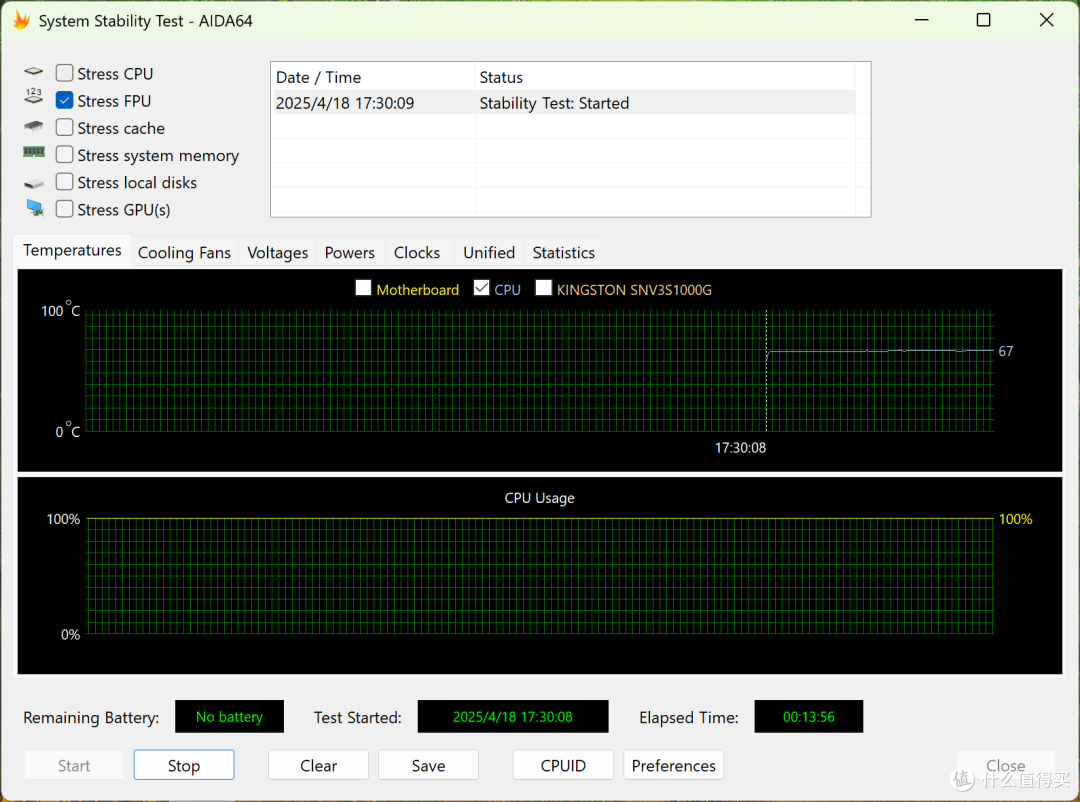Enable Stress local disks checkbox

64,182
